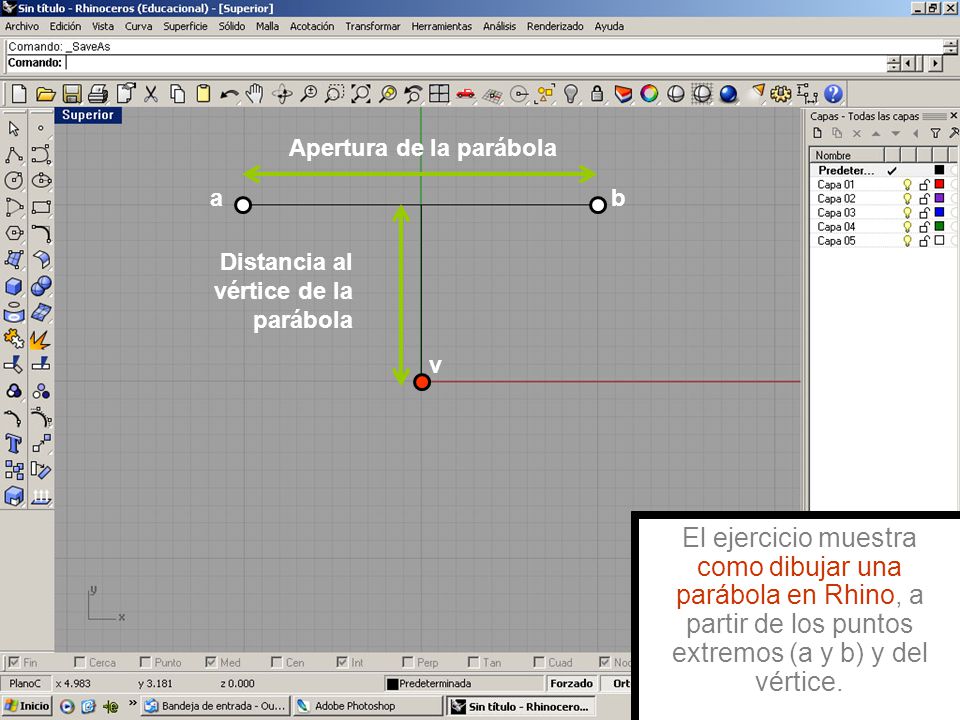Undo the last action with the curved arrow icon
Viewport: 960px width, 720px height.
tap(229, 94)
